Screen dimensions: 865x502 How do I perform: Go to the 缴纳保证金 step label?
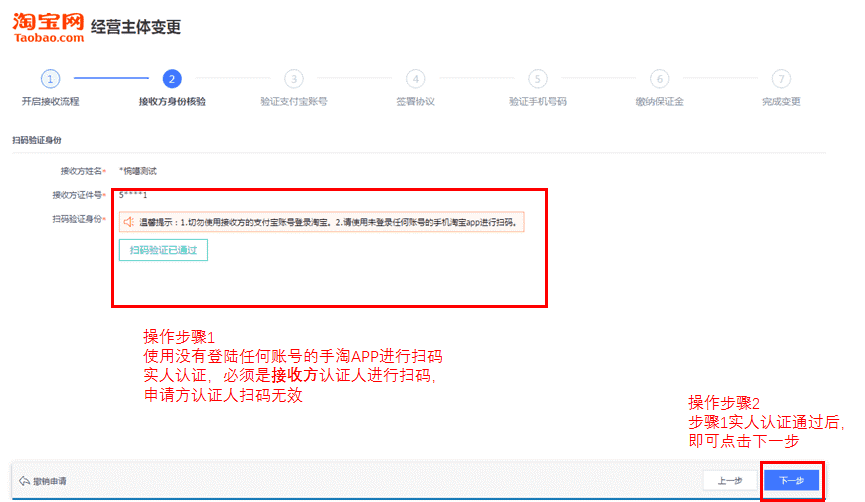point(659,102)
